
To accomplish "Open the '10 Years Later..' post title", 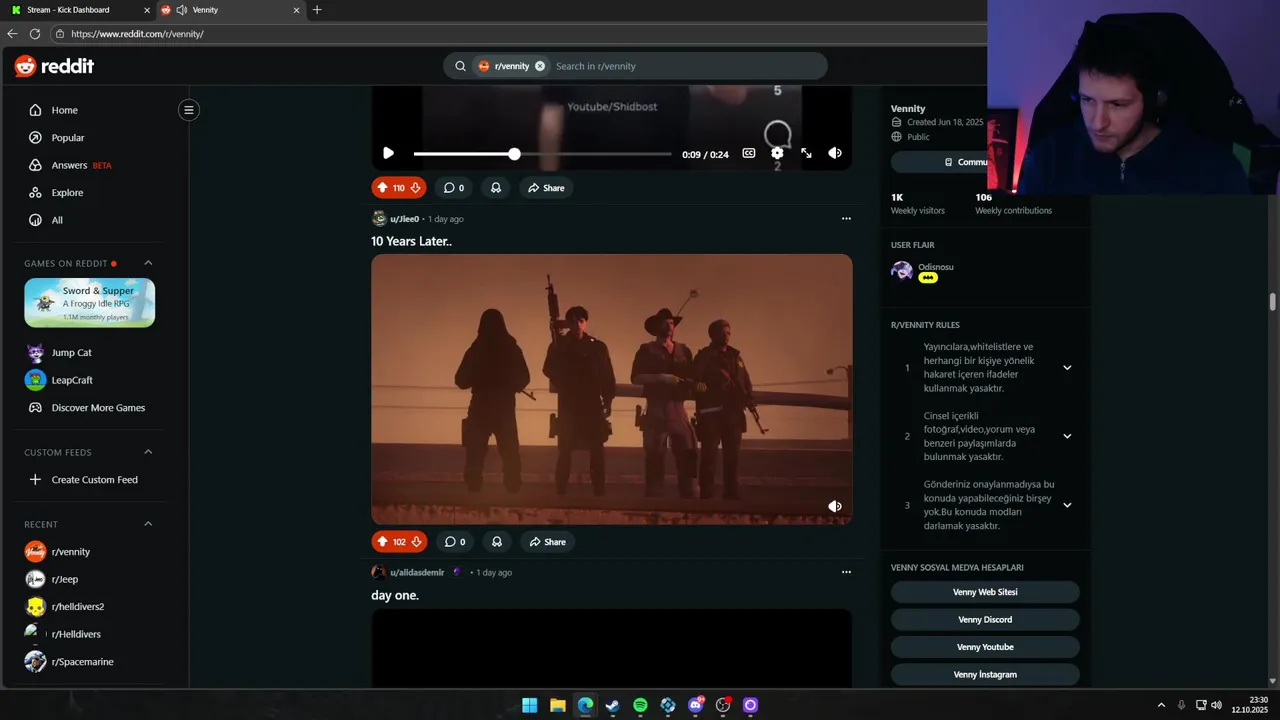I will [x=411, y=241].
